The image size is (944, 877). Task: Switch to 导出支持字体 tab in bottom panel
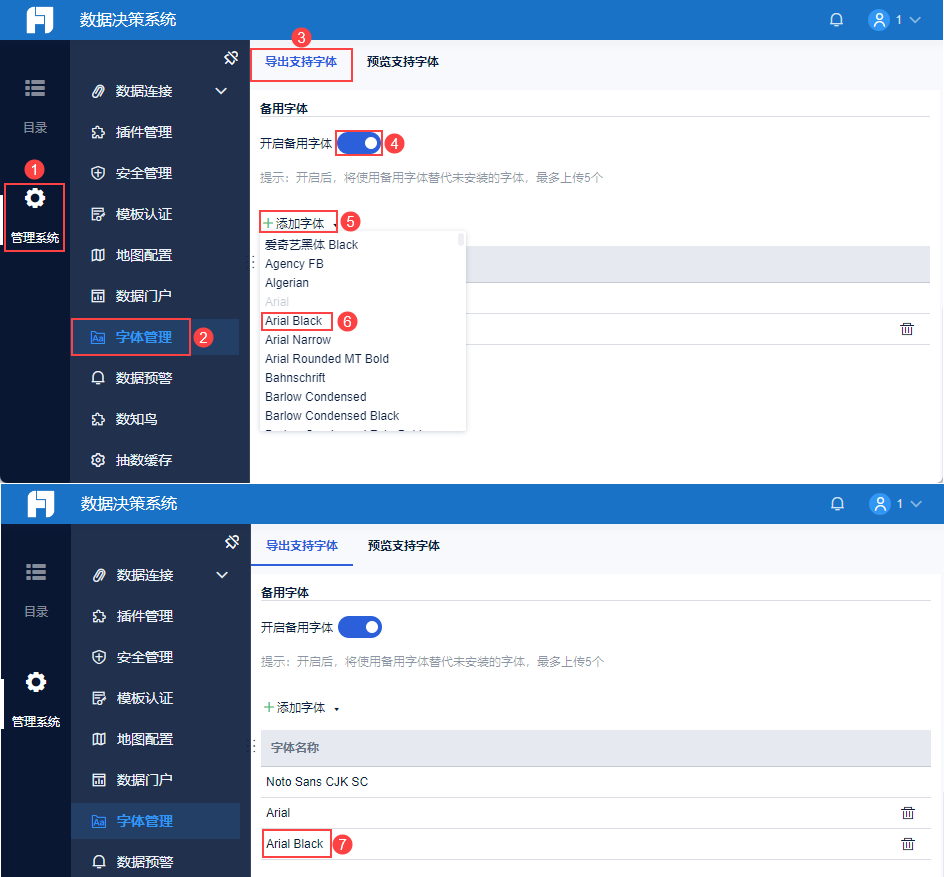[x=302, y=546]
